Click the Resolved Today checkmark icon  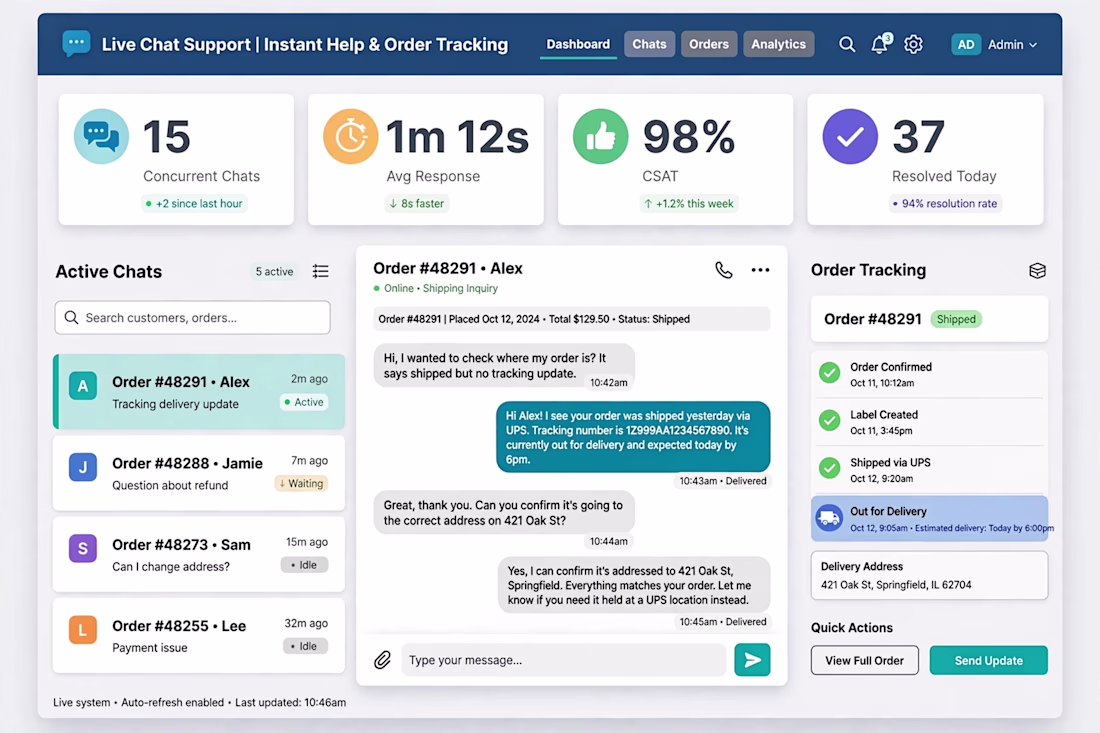[x=850, y=136]
